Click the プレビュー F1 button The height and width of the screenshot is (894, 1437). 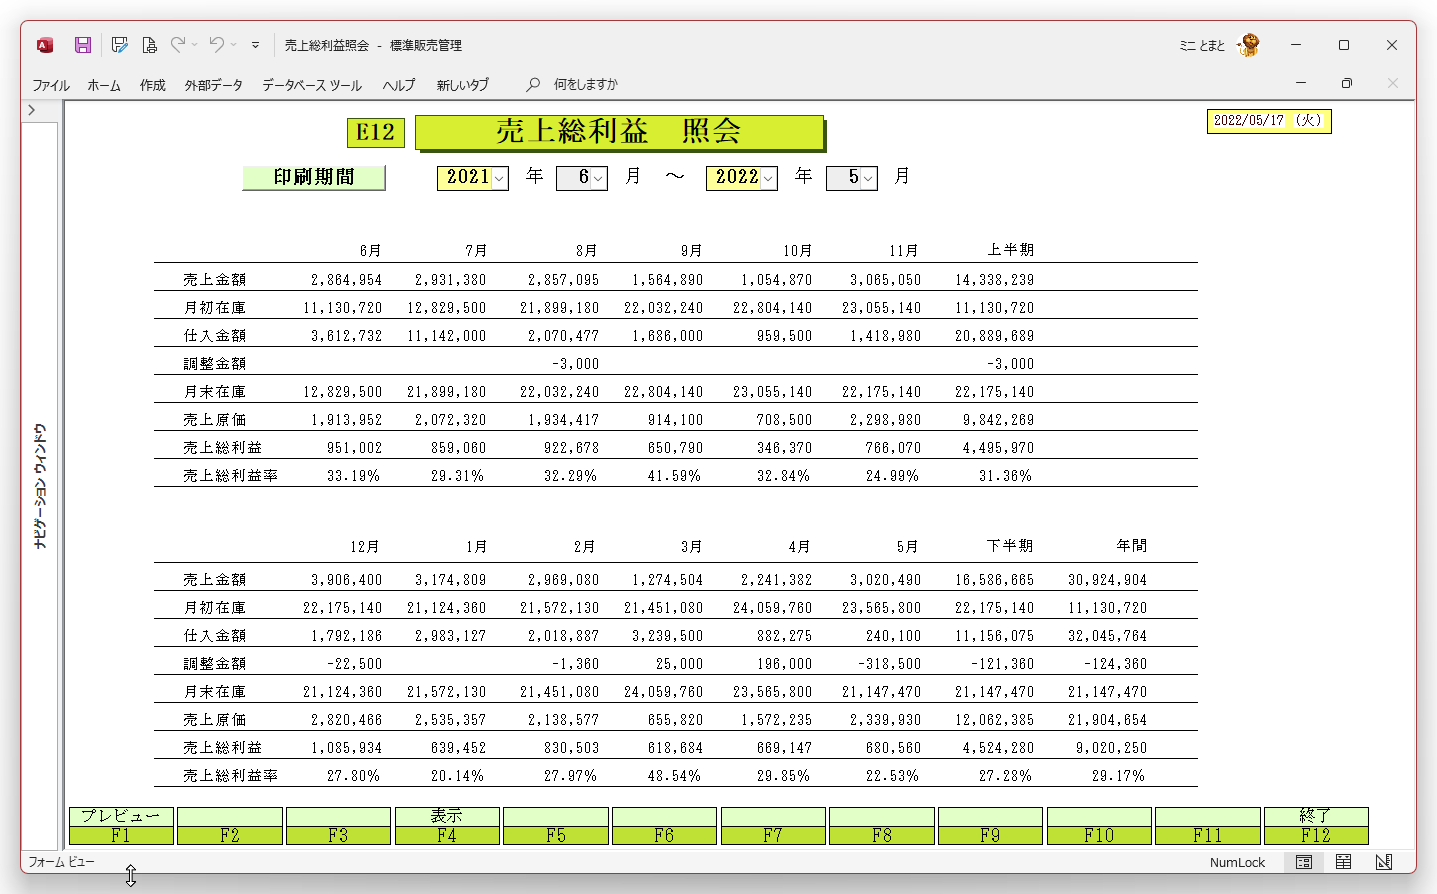(121, 826)
